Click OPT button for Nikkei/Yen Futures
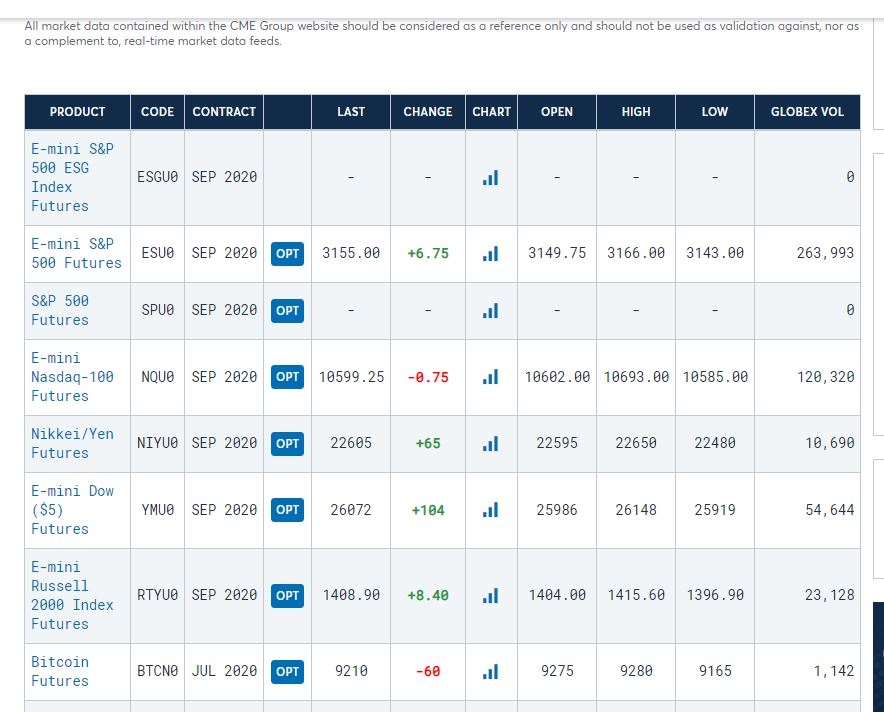Viewport: 884px width, 712px height. tap(287, 444)
